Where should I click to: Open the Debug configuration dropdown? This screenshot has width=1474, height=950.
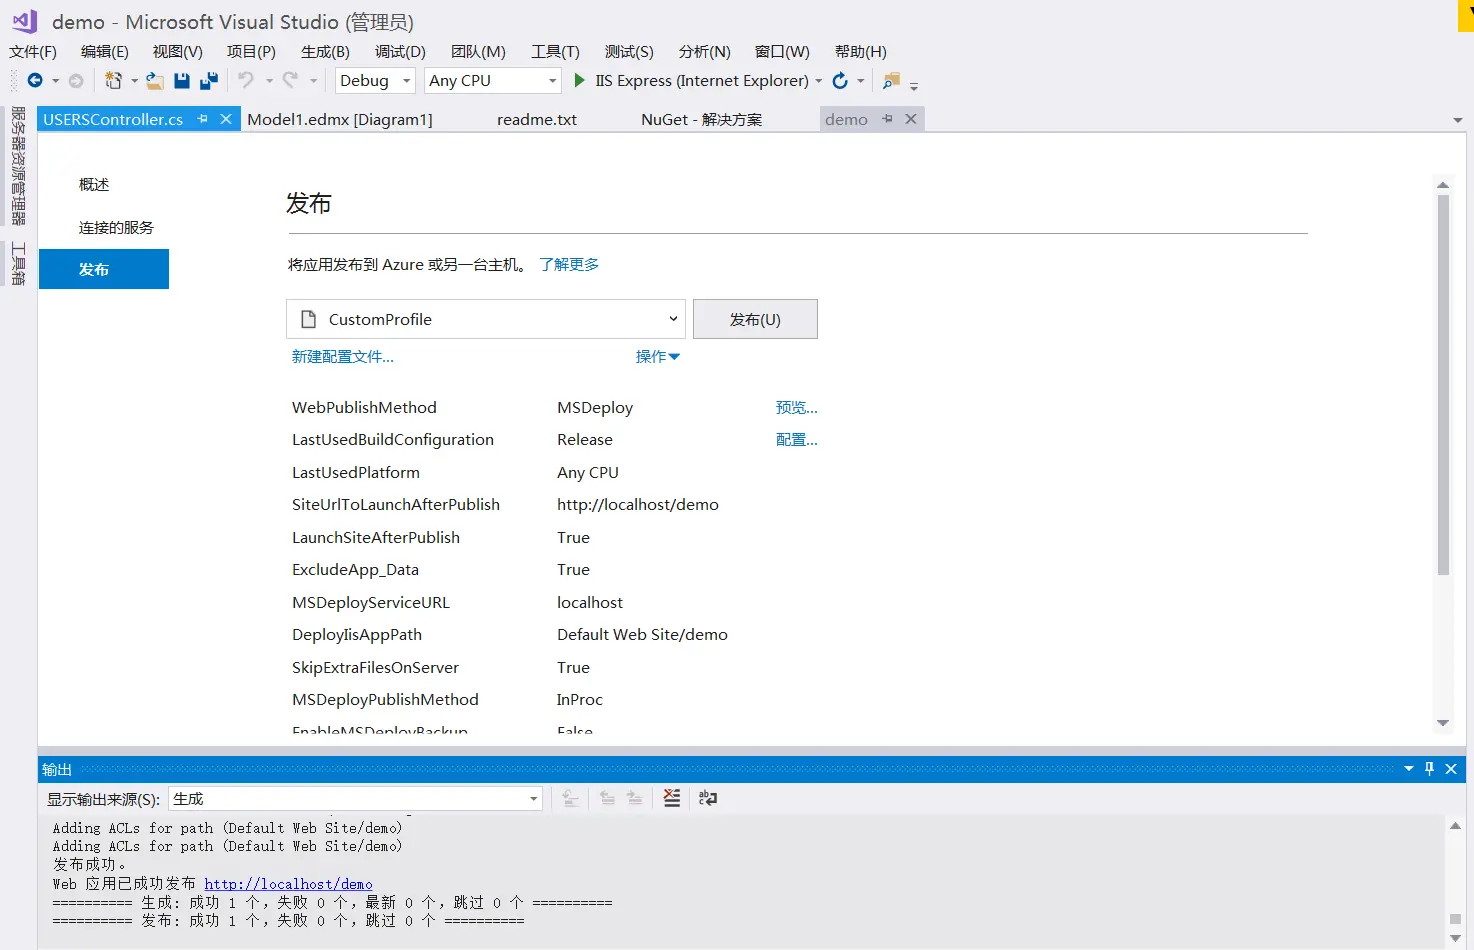[375, 80]
